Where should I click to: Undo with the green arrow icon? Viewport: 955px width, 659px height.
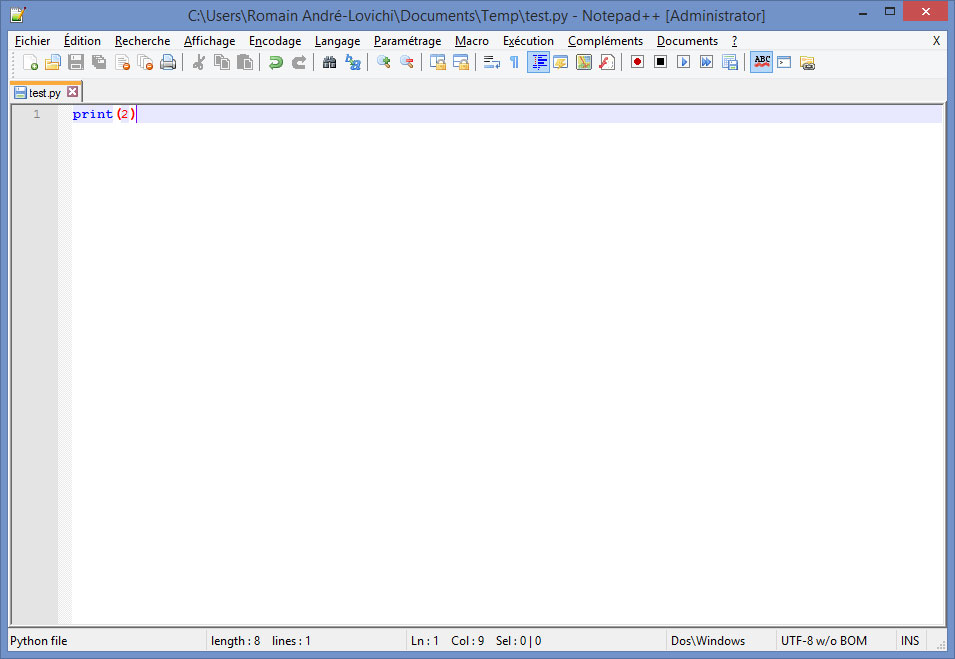[275, 62]
